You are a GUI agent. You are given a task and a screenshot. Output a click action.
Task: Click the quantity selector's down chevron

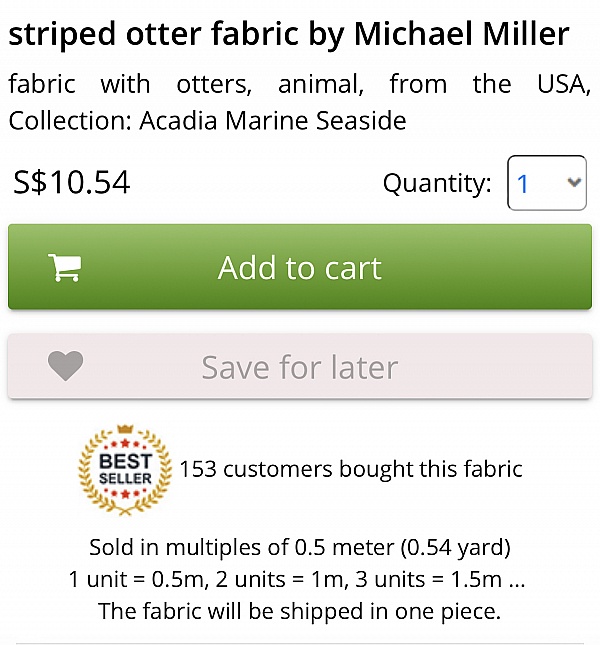point(573,183)
